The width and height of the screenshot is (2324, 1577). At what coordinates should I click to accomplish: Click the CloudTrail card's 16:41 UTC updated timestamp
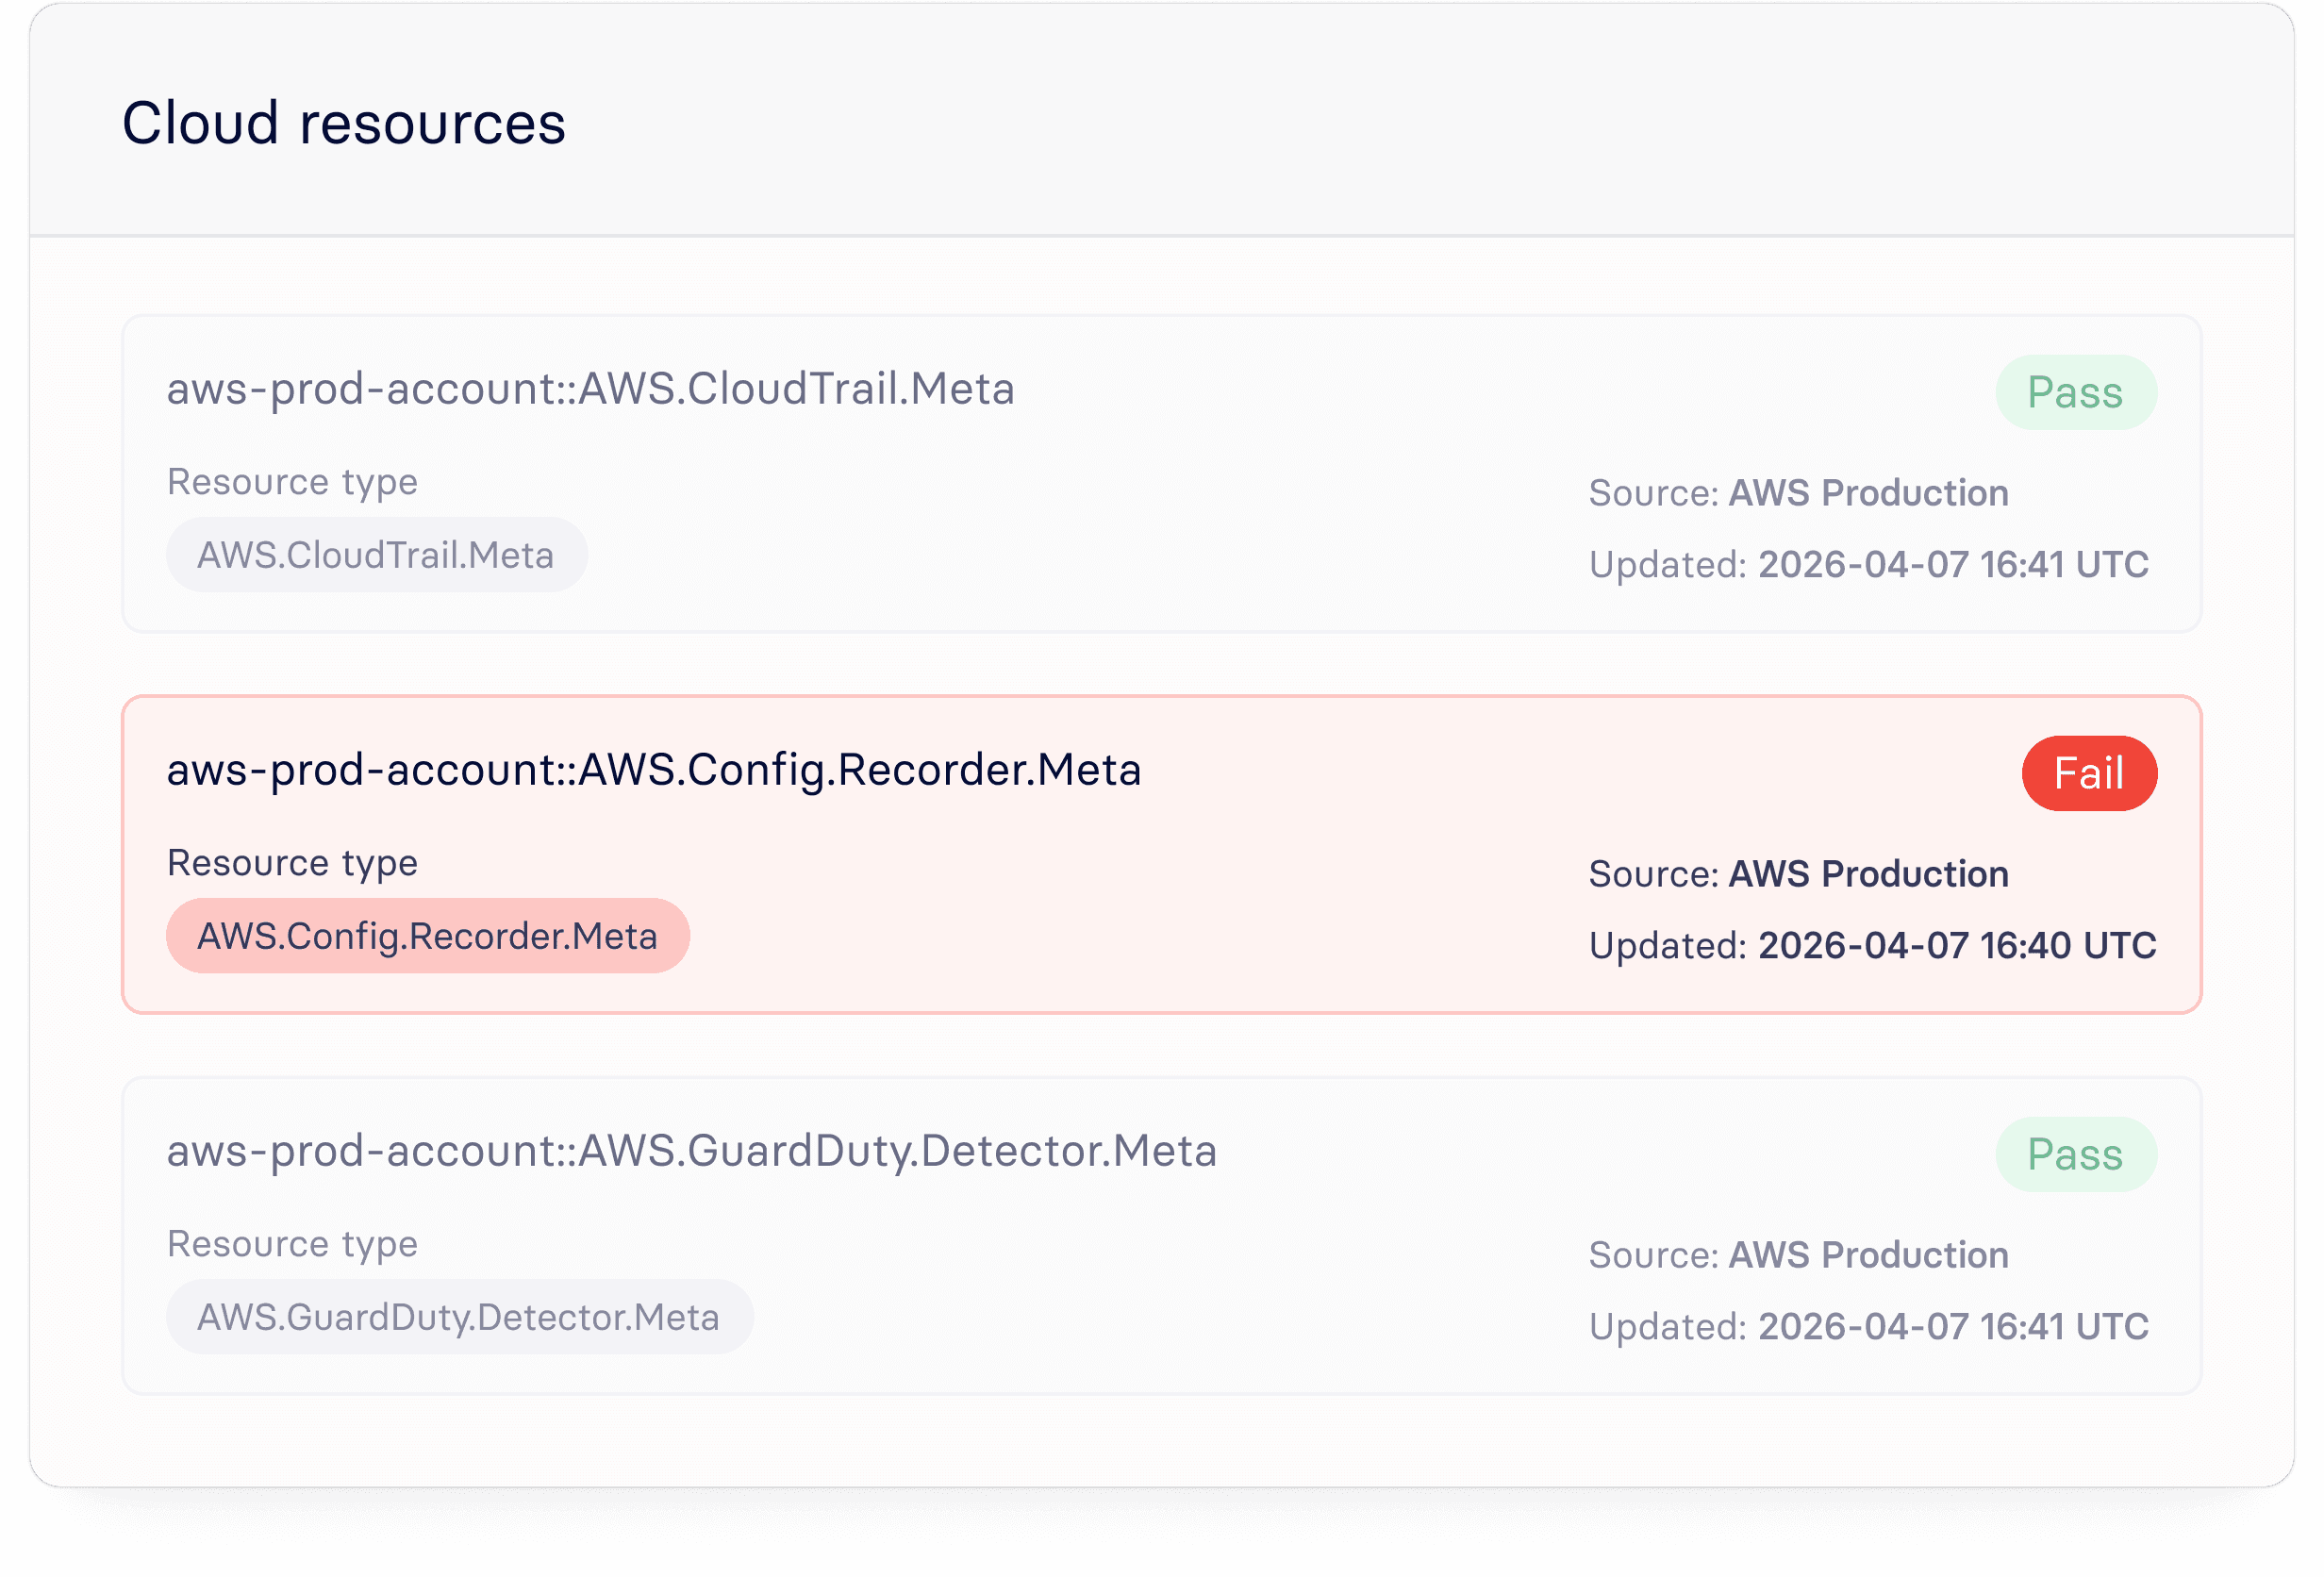pyautogui.click(x=1953, y=564)
